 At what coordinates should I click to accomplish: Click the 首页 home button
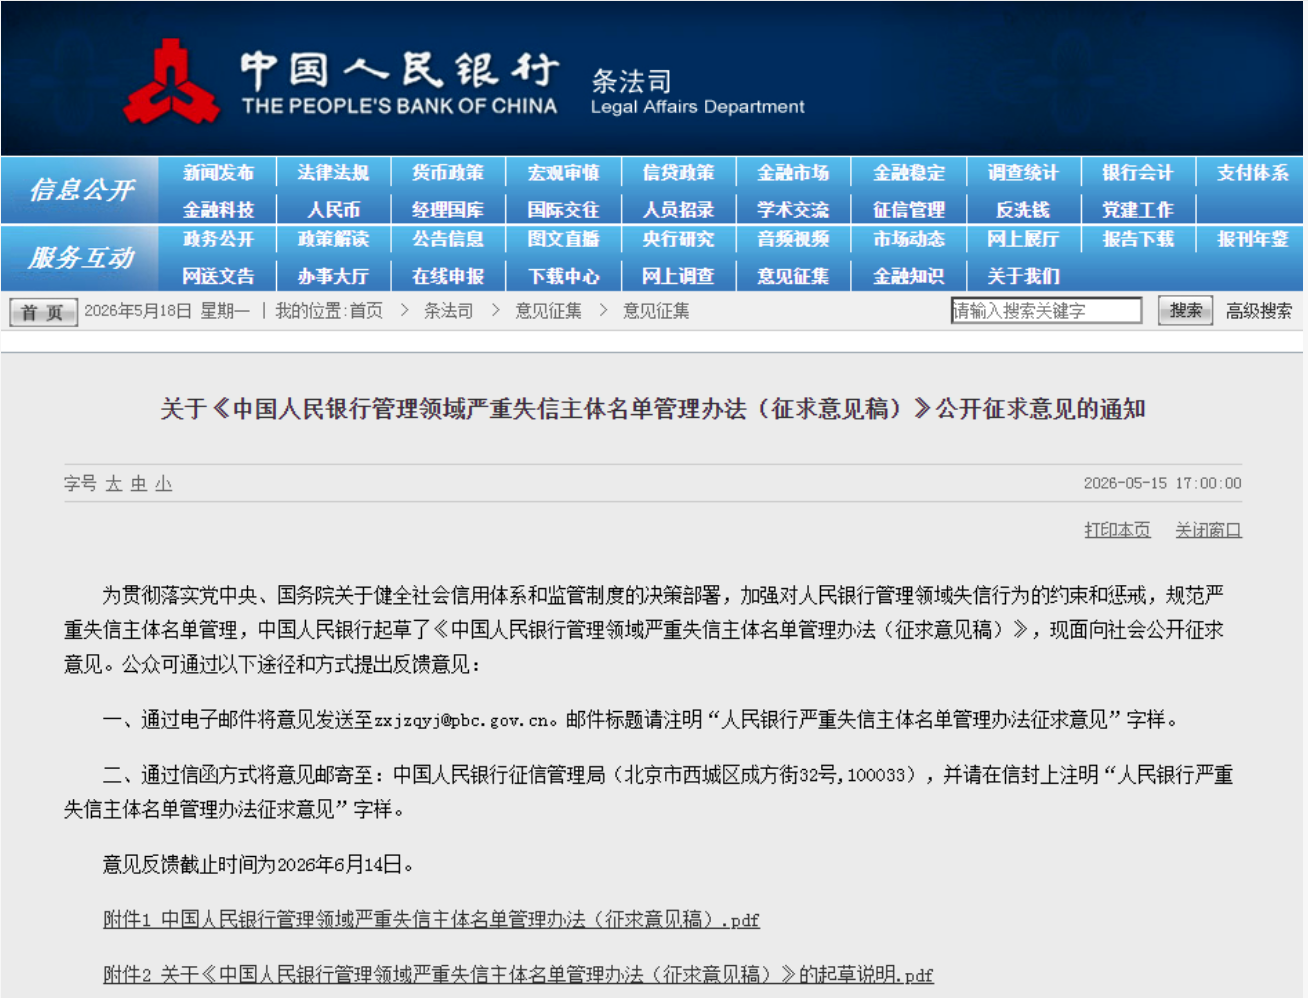pyautogui.click(x=43, y=312)
